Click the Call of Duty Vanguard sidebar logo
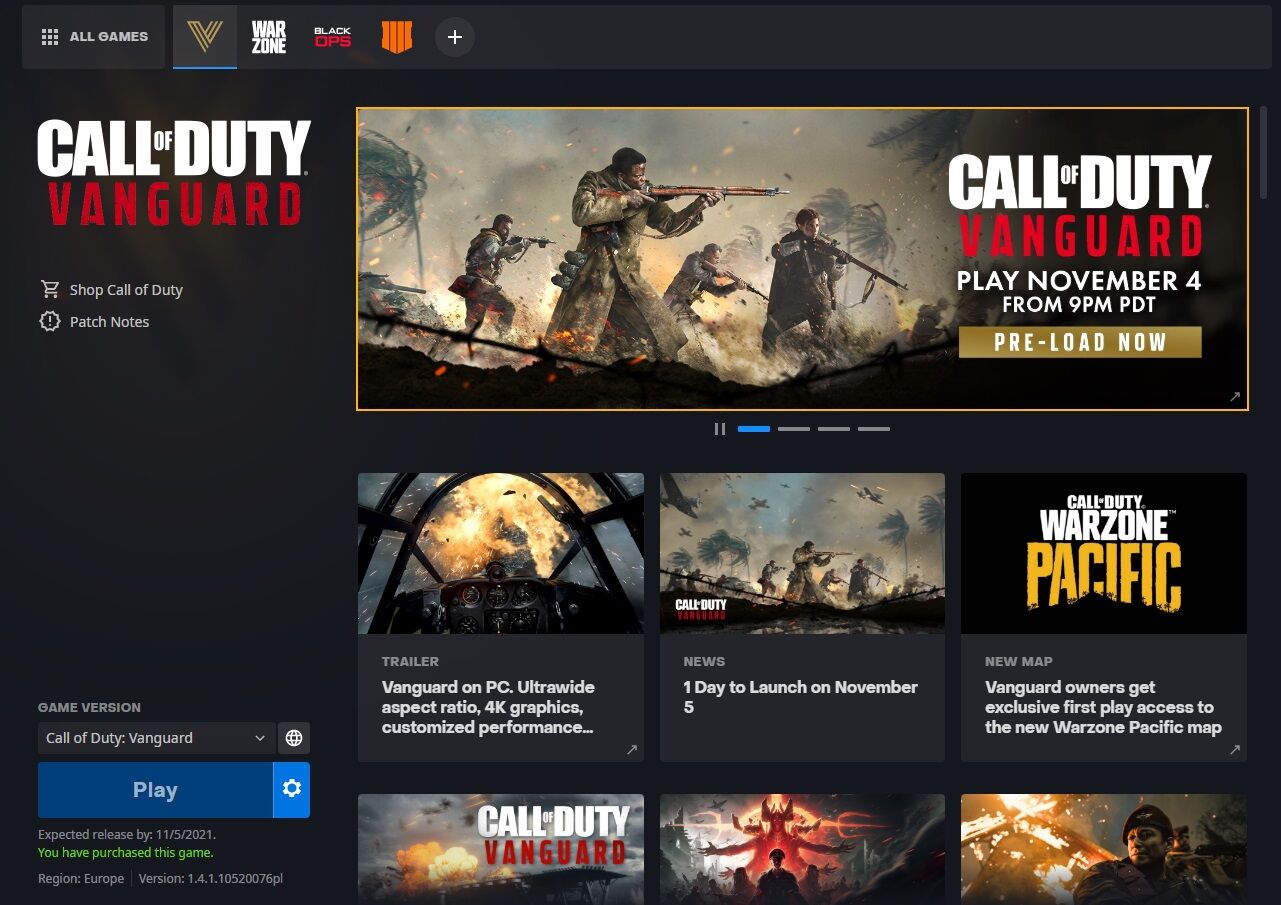The width and height of the screenshot is (1281, 905). (174, 173)
